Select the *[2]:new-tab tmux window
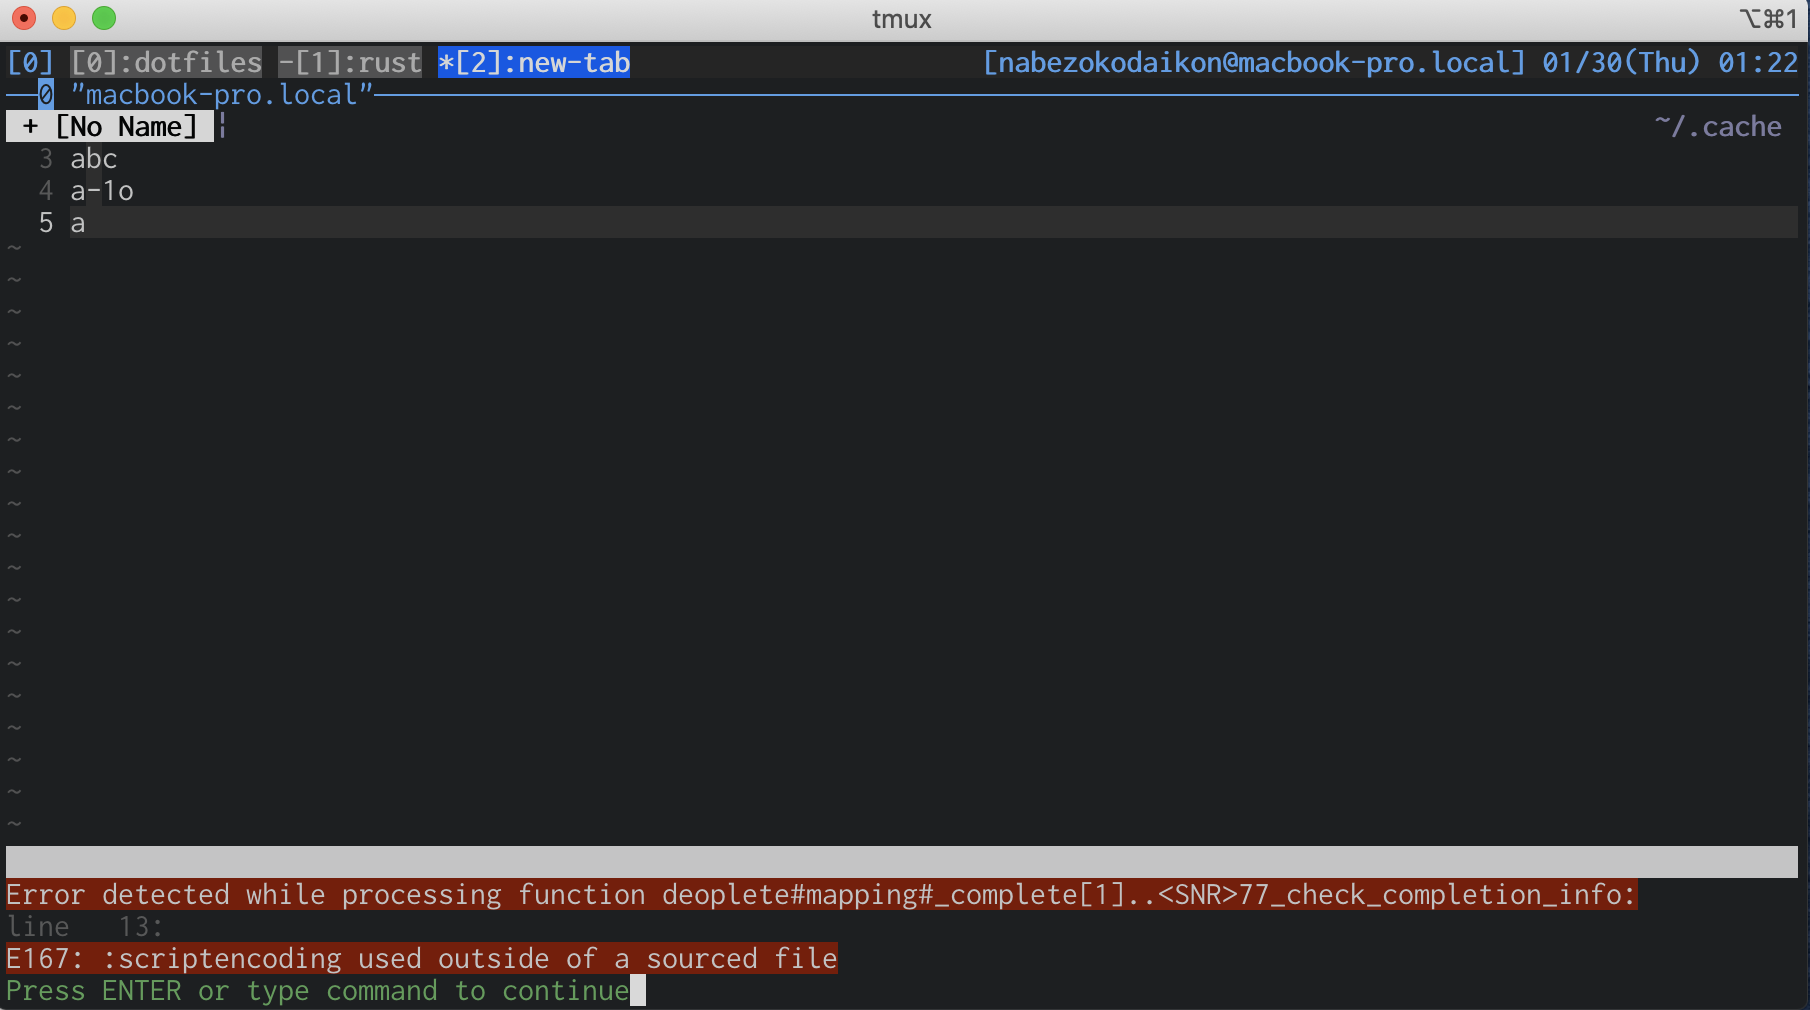Screen dimensions: 1810x1010 pos(534,62)
